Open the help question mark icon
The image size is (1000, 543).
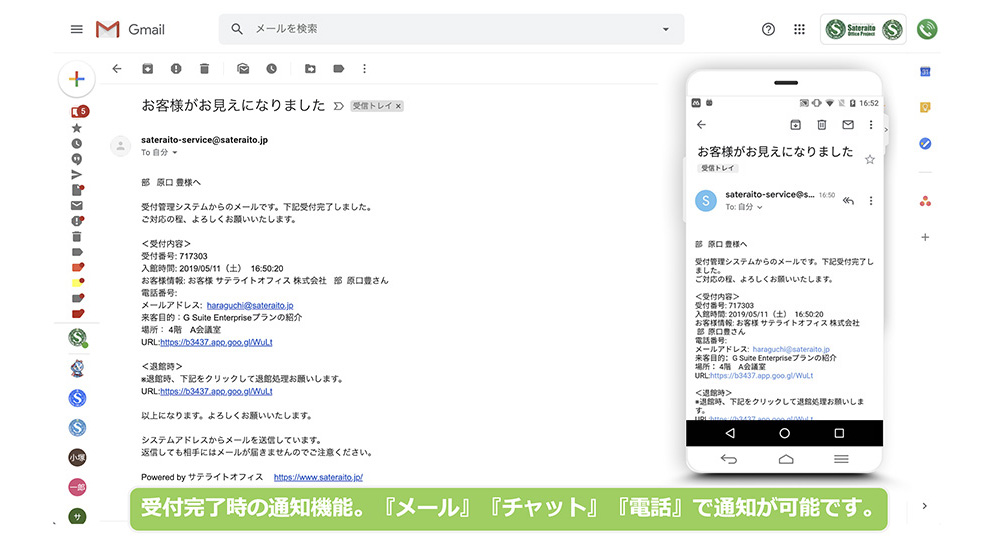coord(768,29)
